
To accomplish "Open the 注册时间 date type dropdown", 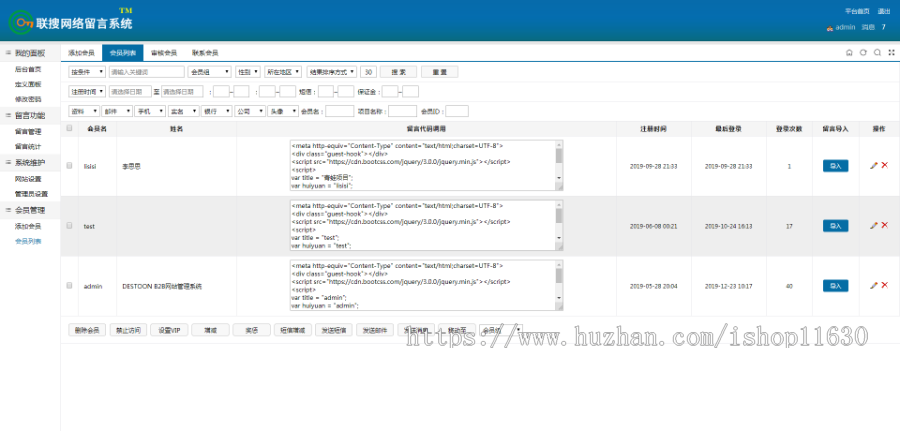I will pyautogui.click(x=87, y=91).
